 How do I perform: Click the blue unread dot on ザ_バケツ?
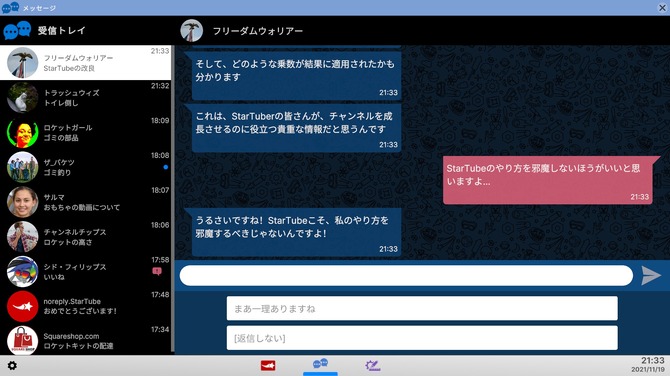(165, 167)
